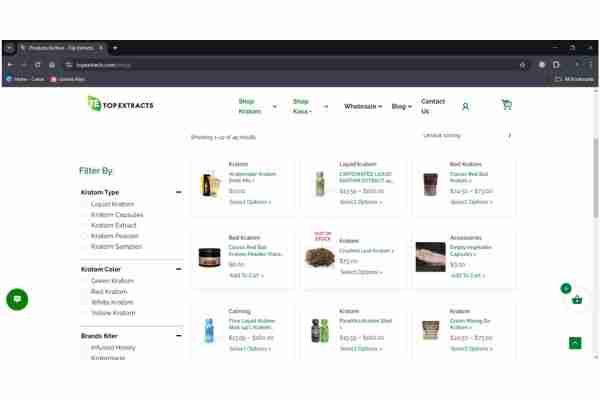Click the Crushed Leaf Kratom product image
Image resolution: width=600 pixels, height=400 pixels.
(x=320, y=257)
